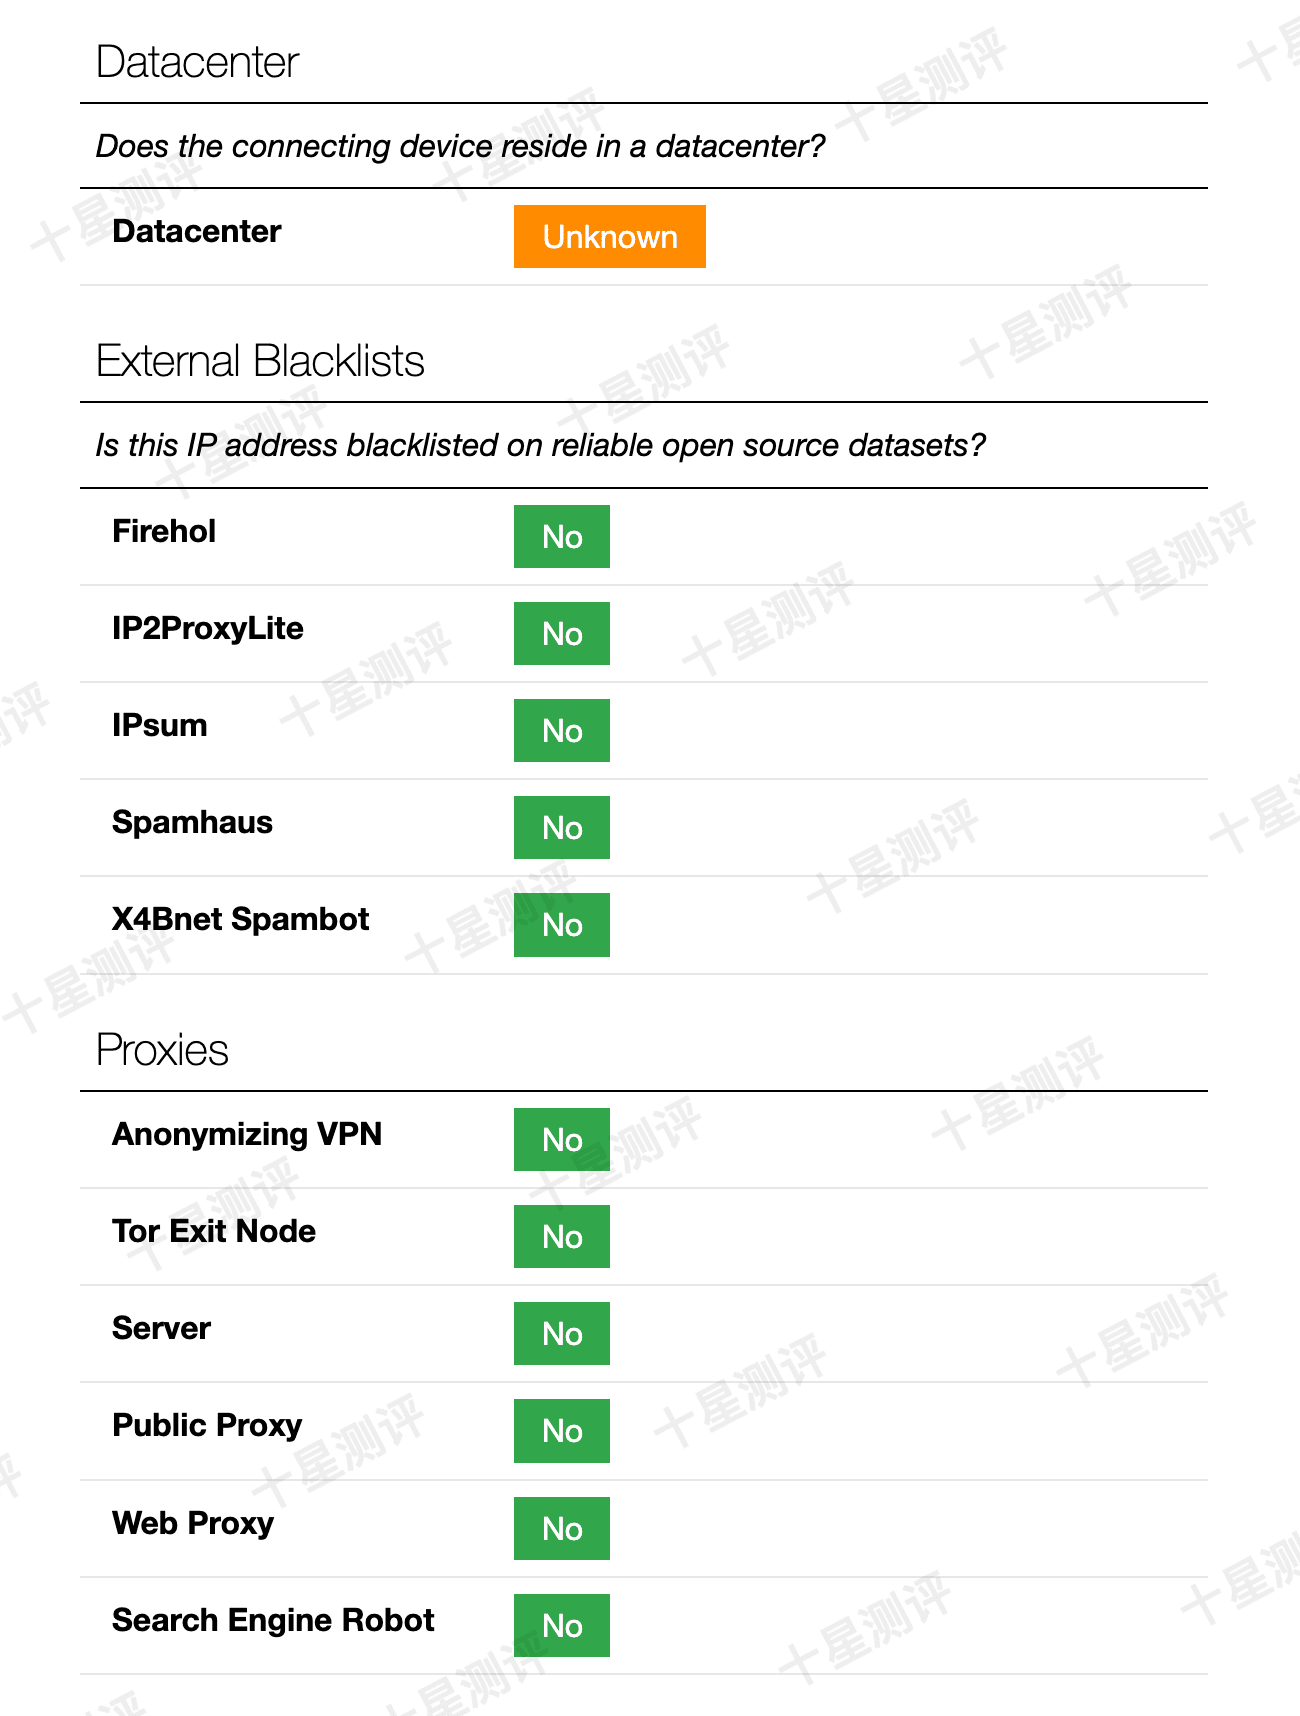Click the Proxies section heading

coord(162,1050)
